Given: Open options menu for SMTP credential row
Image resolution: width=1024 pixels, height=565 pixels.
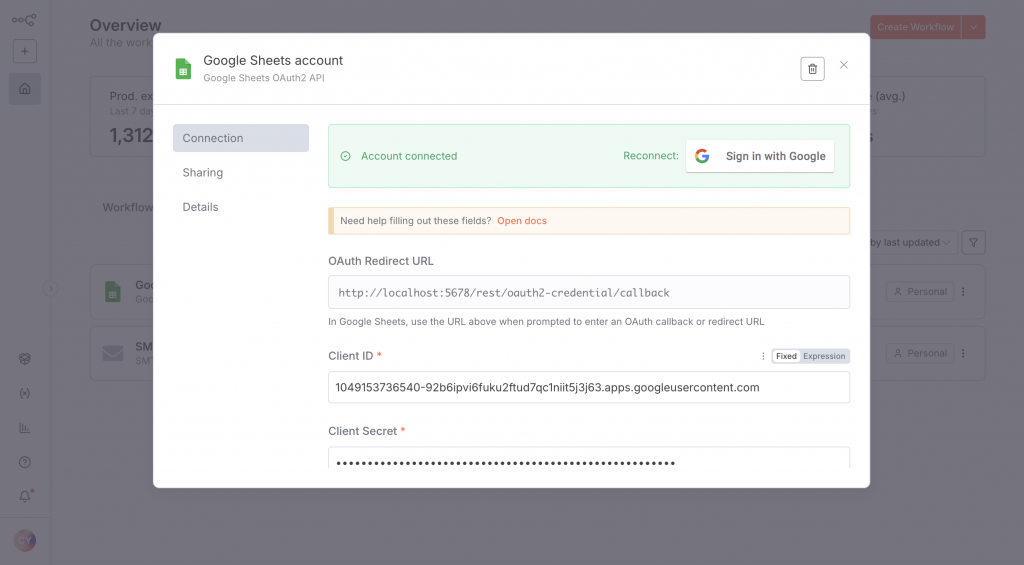Looking at the screenshot, I should pos(963,353).
